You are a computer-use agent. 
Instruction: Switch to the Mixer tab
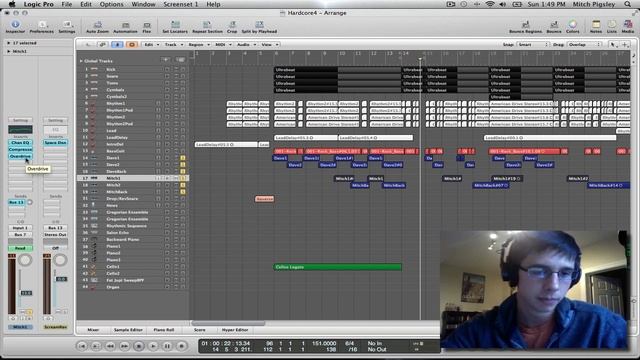tap(93, 329)
